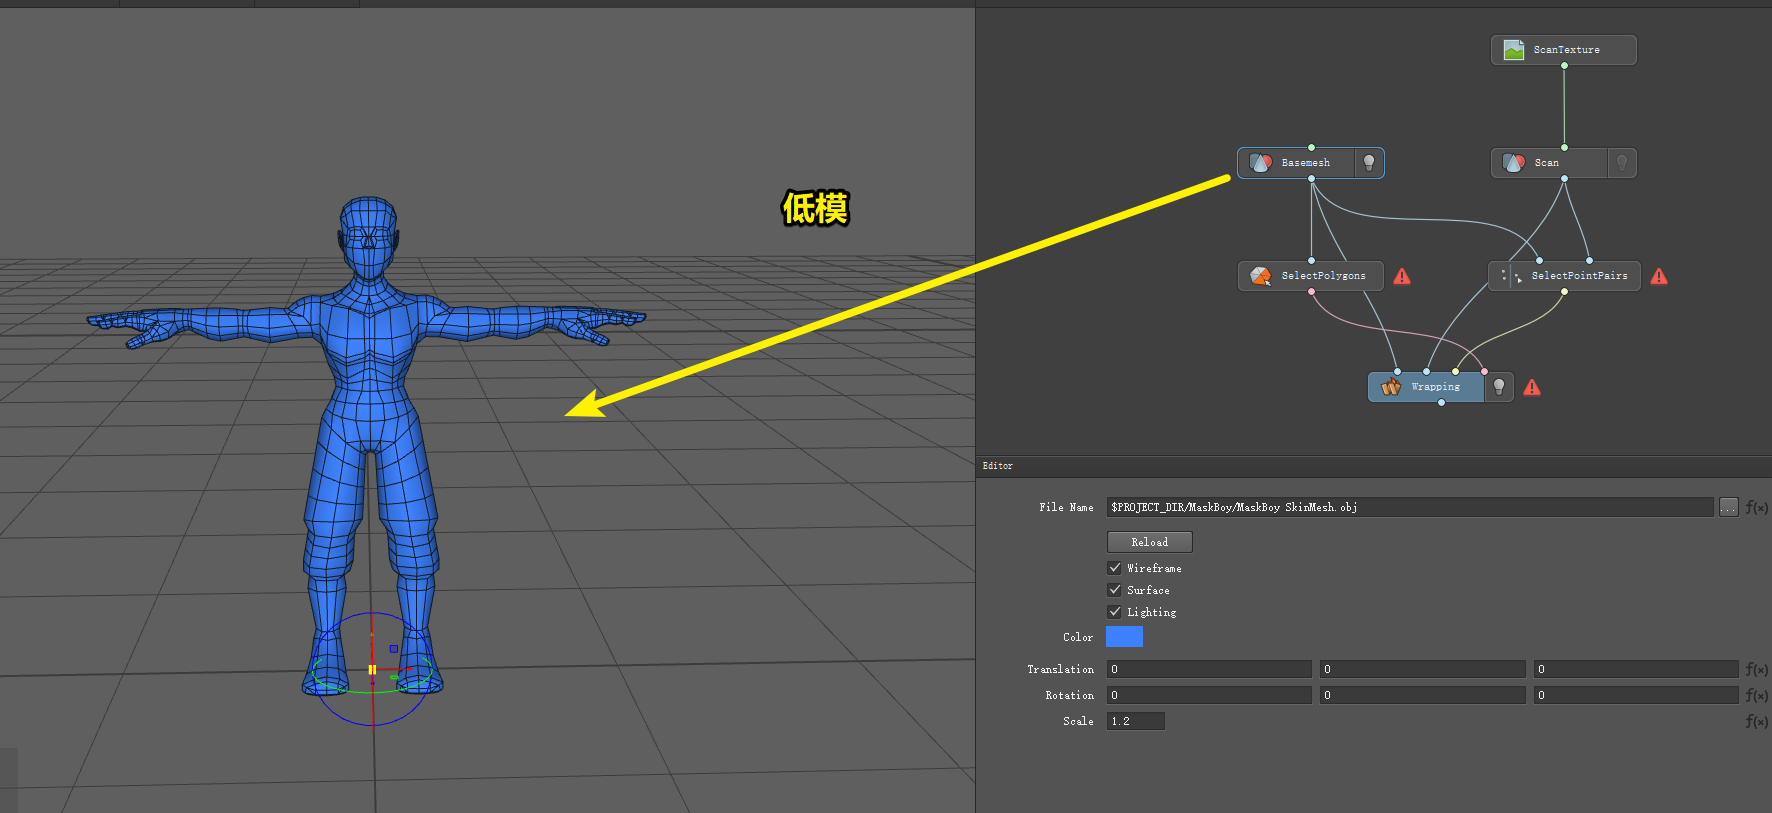
Task: Select the Scan node
Action: [1550, 163]
